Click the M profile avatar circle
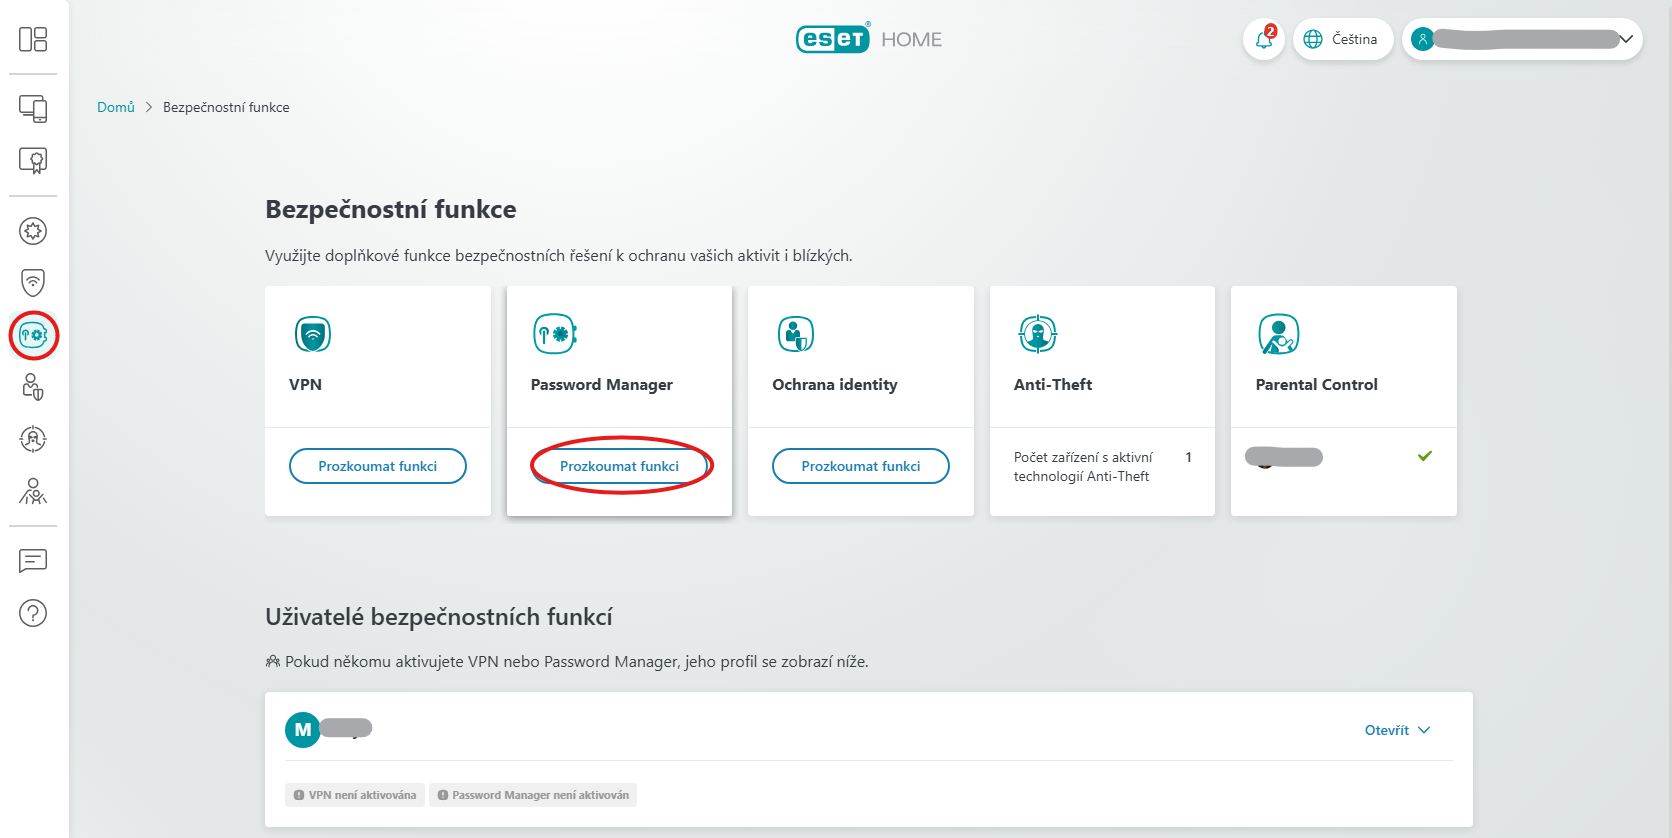The width and height of the screenshot is (1672, 838). [x=303, y=730]
